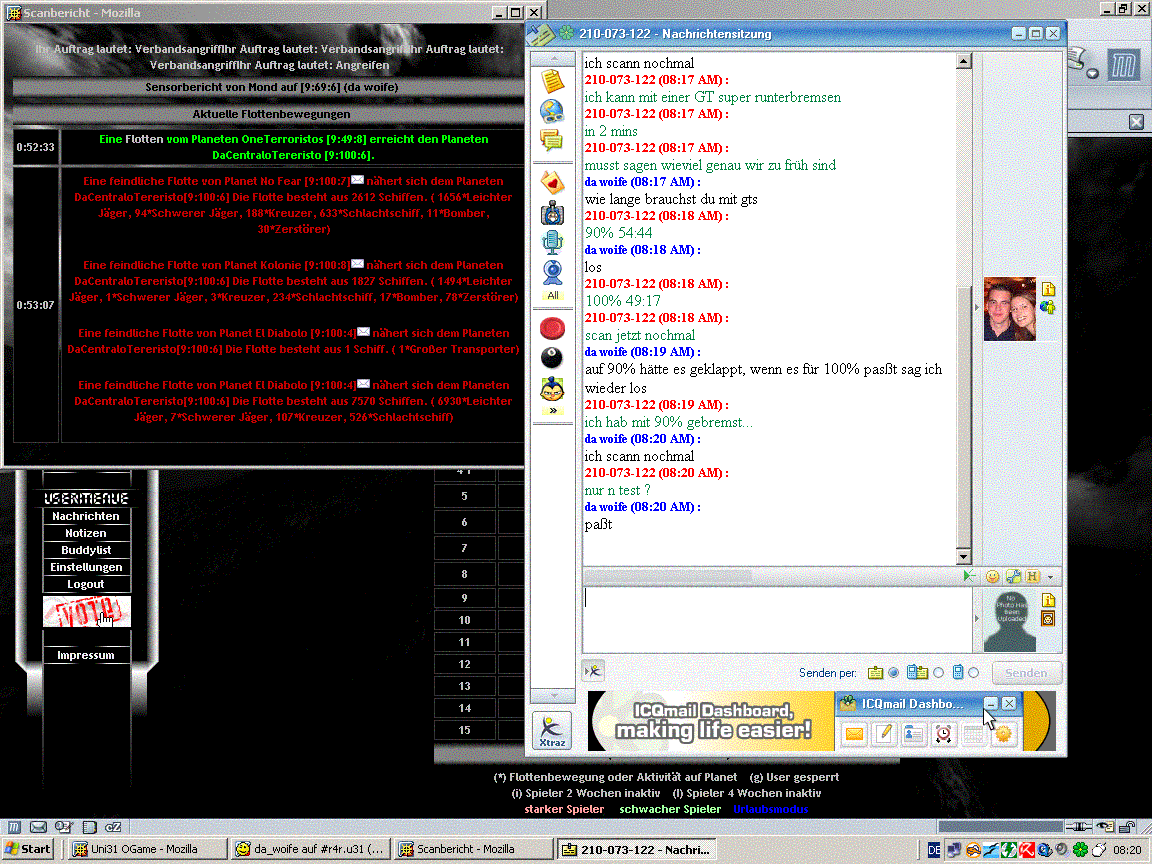Click the alarm clock icon in ICQmail Dashboard
Viewport: 1152px width, 864px height.
click(943, 733)
